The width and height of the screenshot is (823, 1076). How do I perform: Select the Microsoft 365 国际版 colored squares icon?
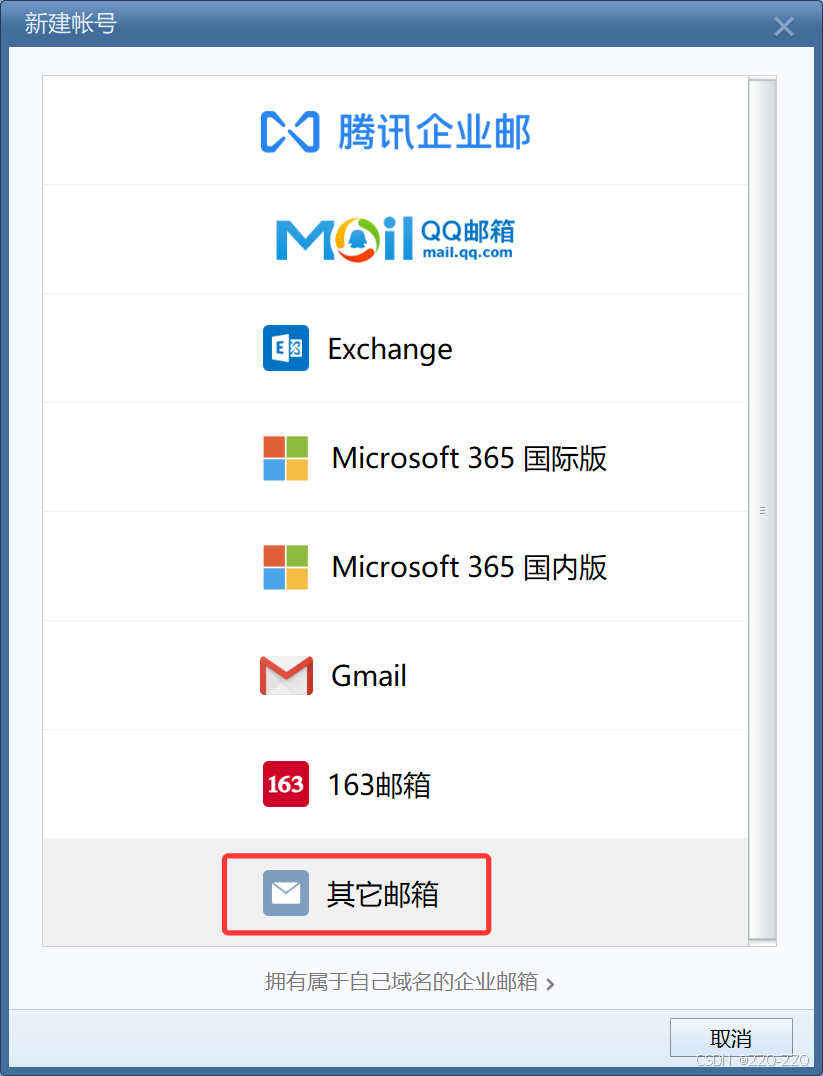click(x=286, y=458)
